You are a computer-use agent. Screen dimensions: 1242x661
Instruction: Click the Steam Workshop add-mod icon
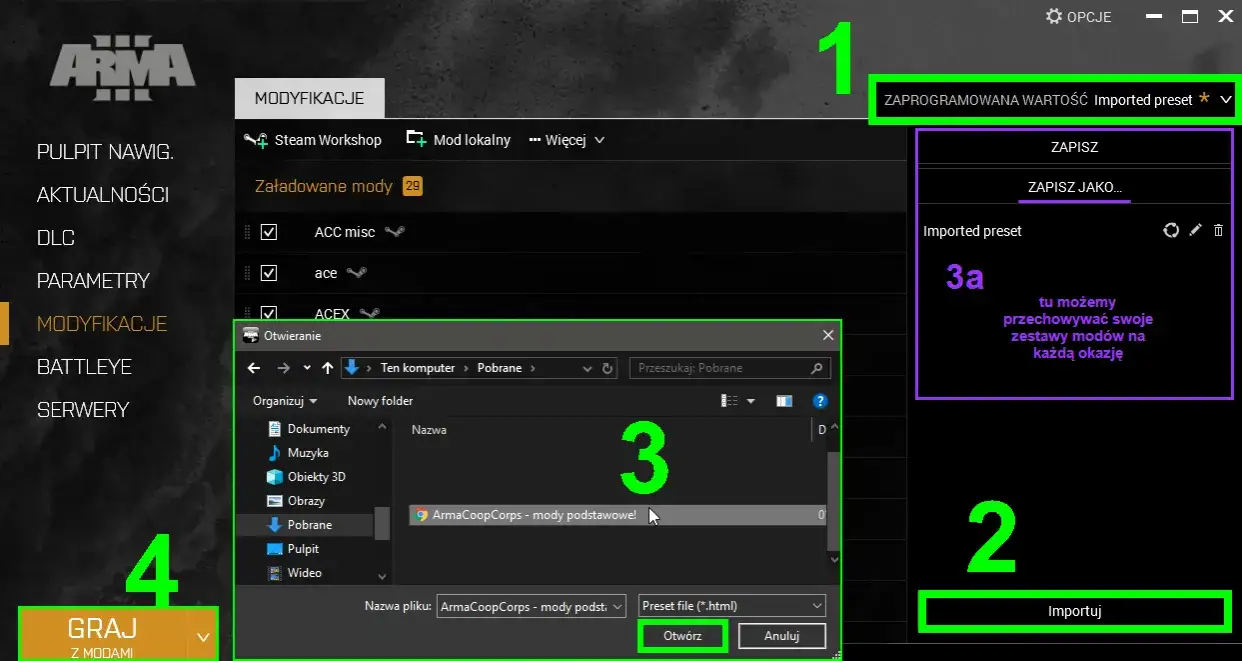[254, 140]
